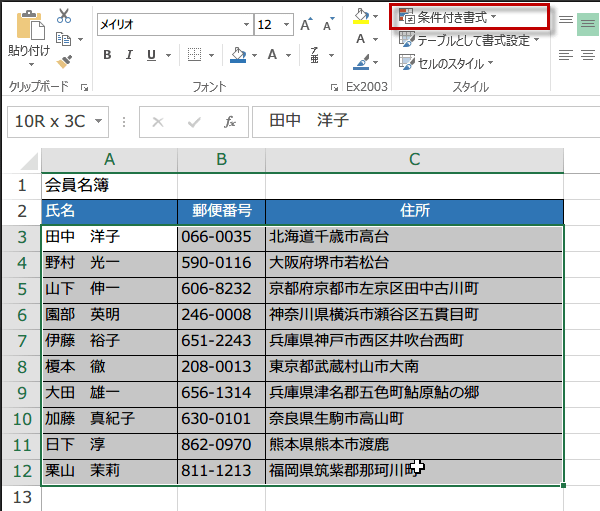Open the クリップボード group dialog launcher
Image resolution: width=600 pixels, height=511 pixels.
click(84, 88)
